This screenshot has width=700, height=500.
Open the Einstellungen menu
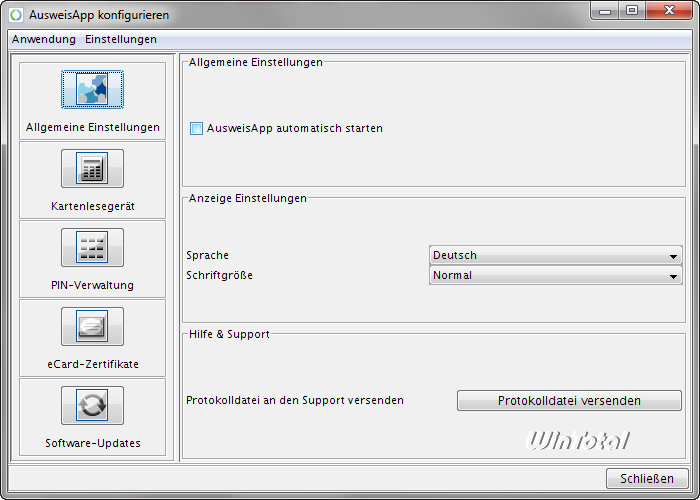(x=121, y=39)
